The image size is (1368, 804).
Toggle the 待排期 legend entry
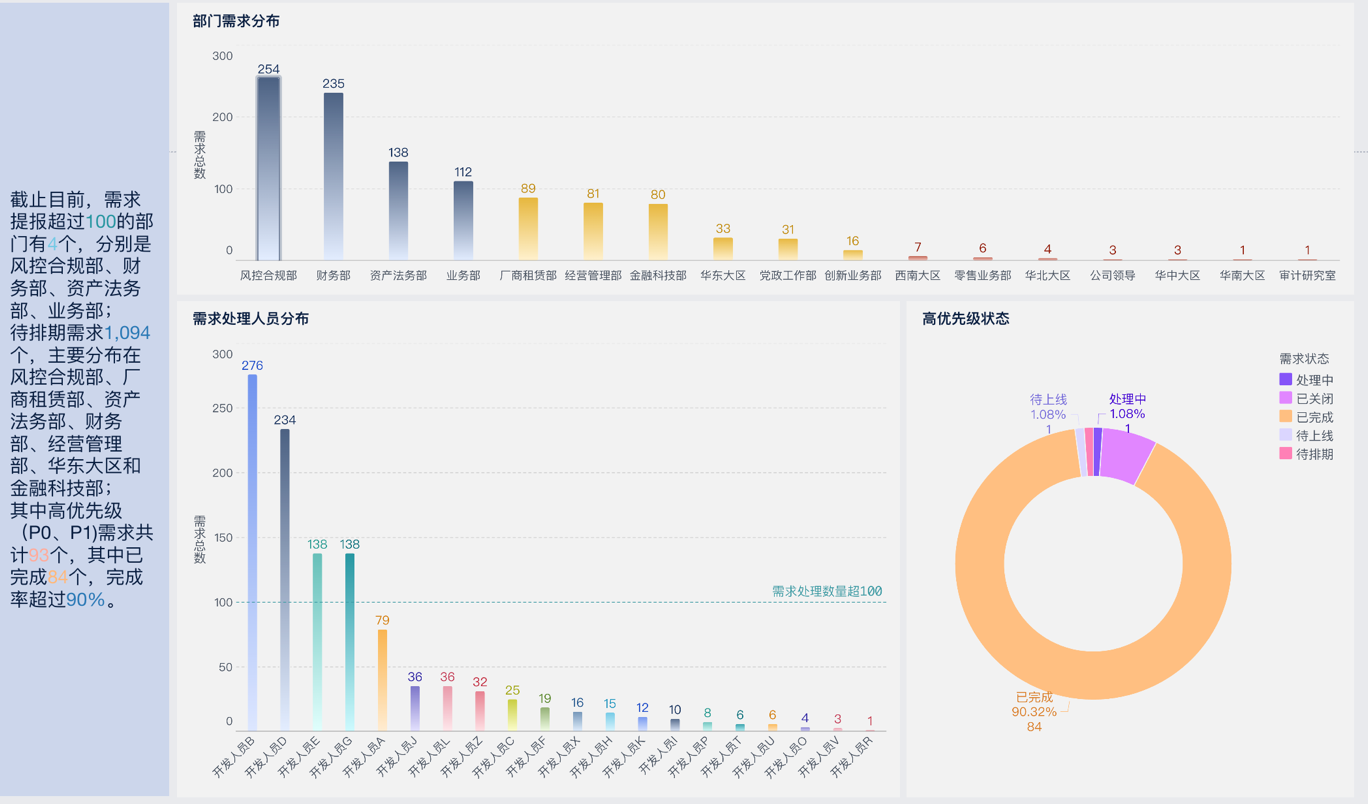[1314, 454]
